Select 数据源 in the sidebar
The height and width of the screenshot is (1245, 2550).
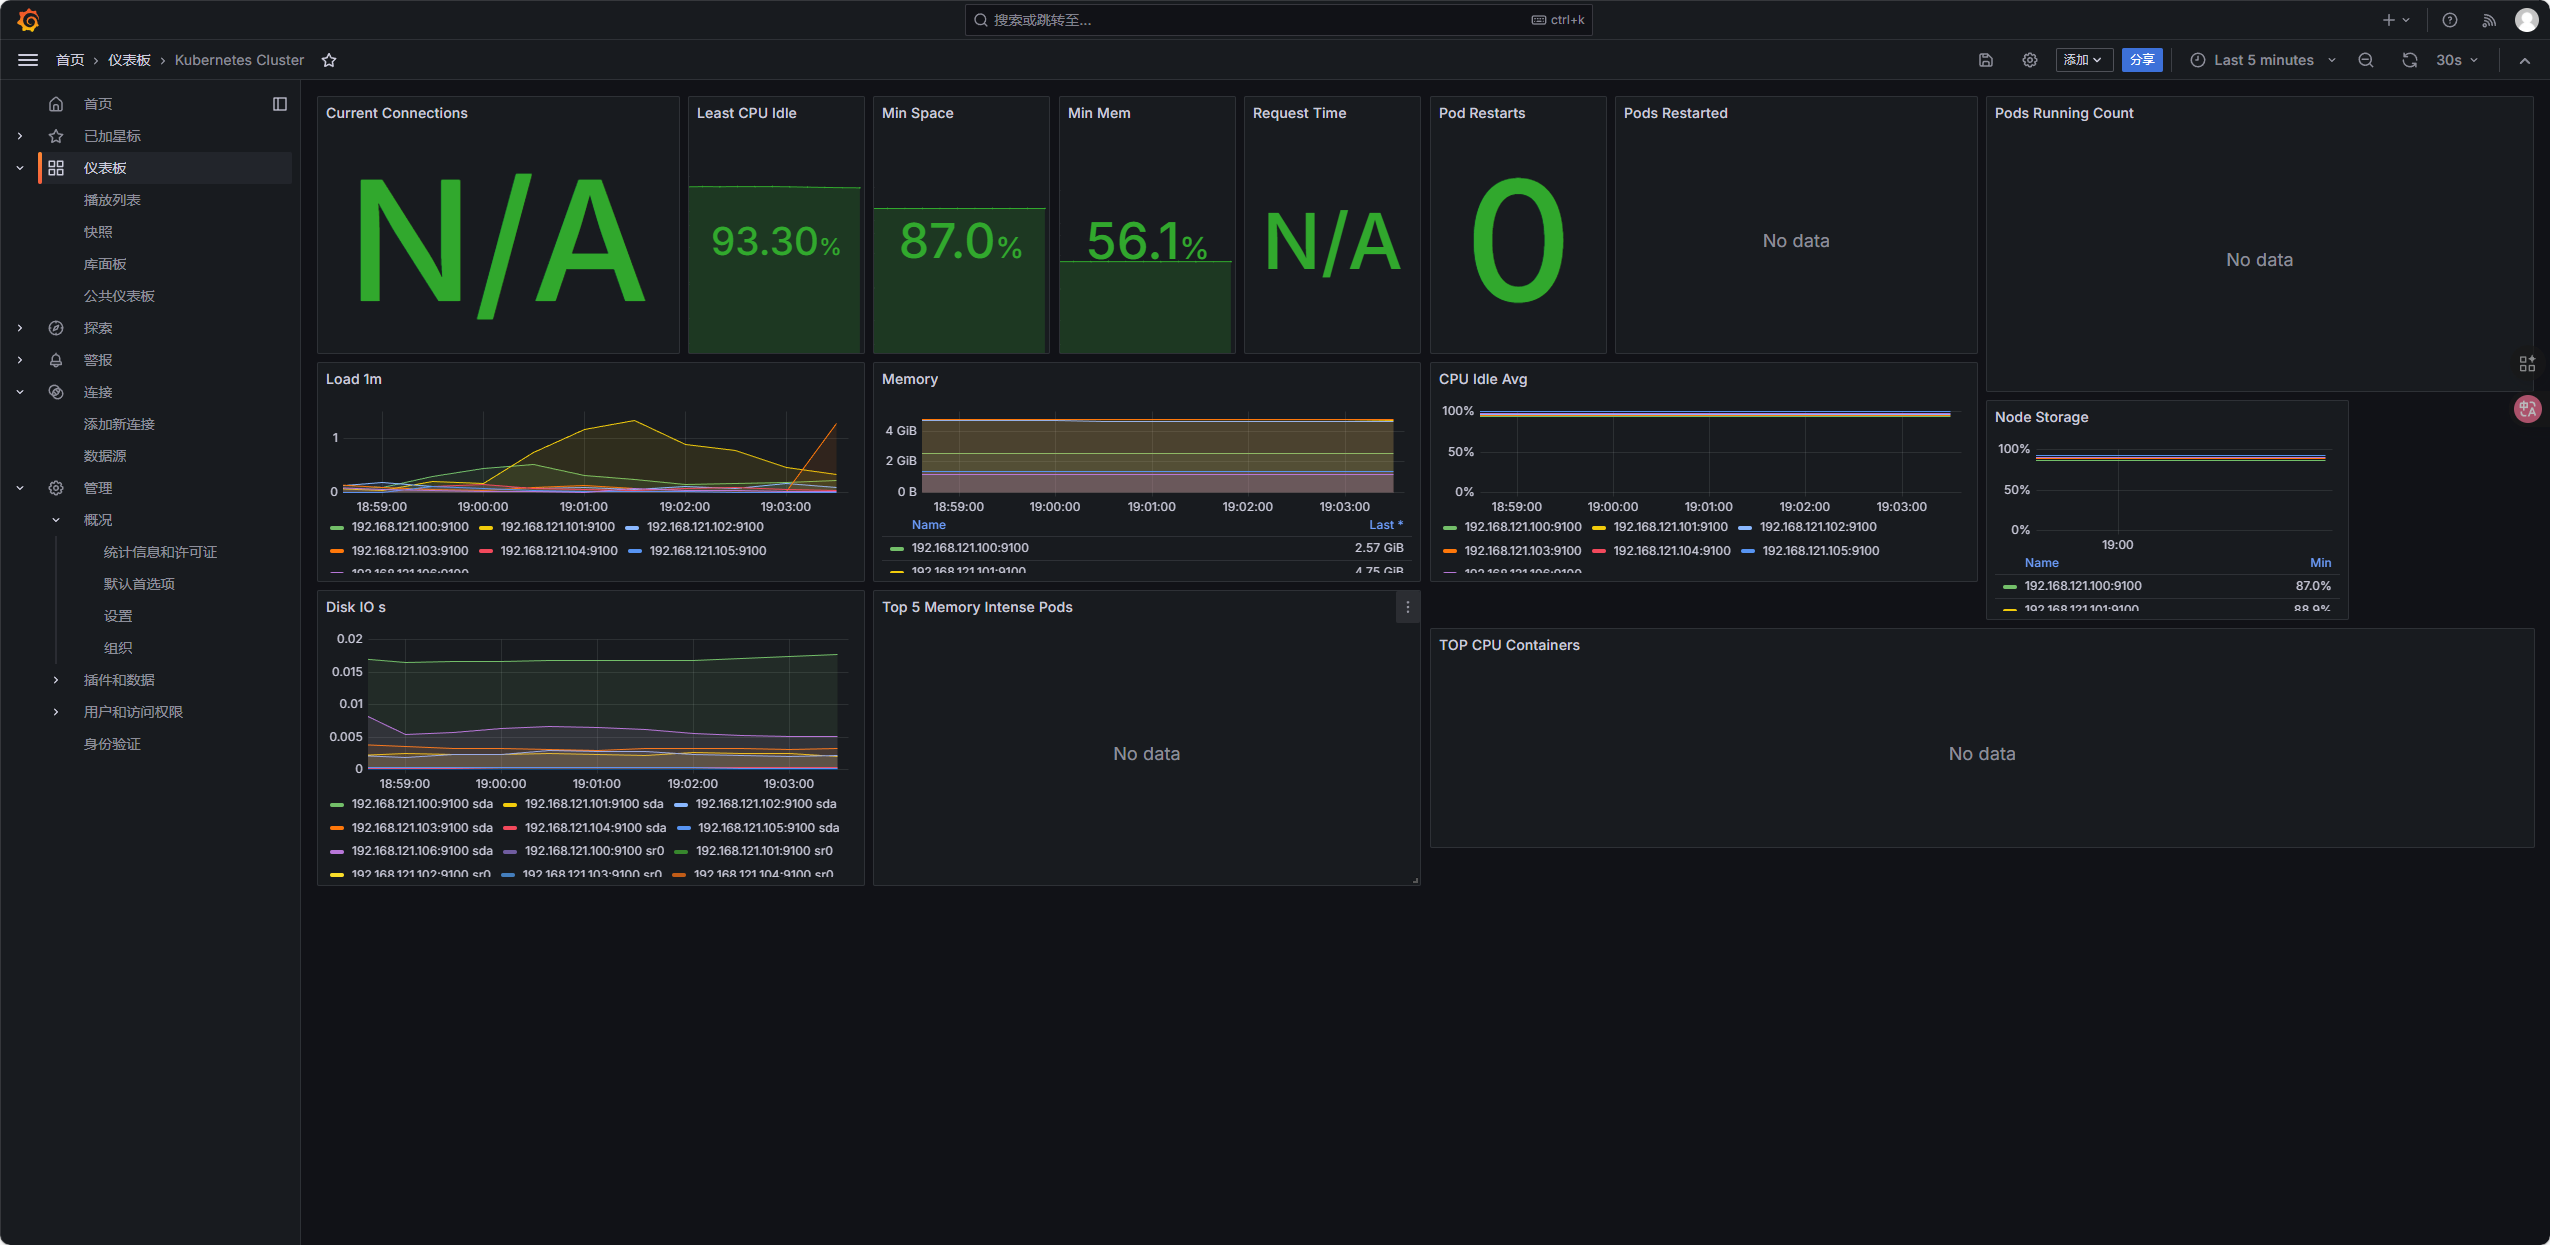click(x=105, y=456)
